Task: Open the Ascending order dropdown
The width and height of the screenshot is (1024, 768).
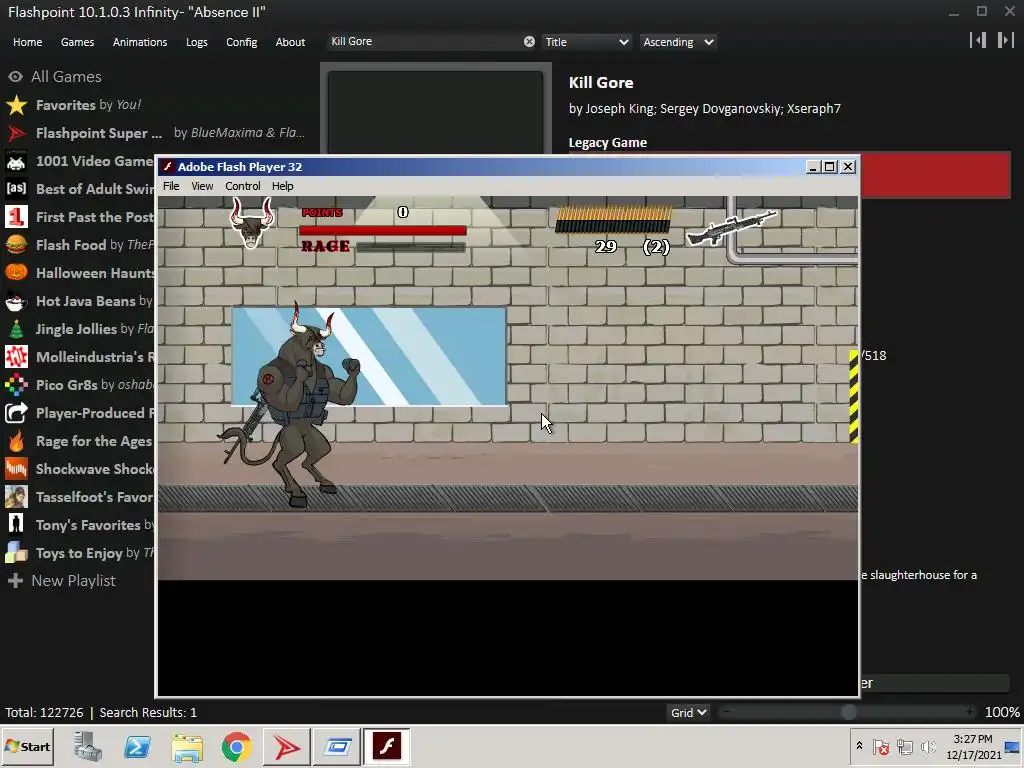Action: (x=678, y=42)
